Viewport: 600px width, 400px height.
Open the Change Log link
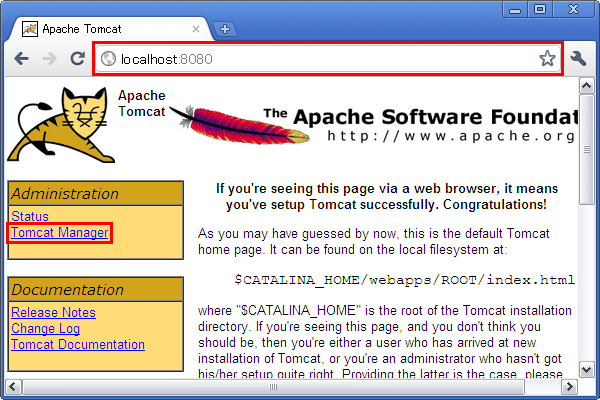click(x=46, y=328)
